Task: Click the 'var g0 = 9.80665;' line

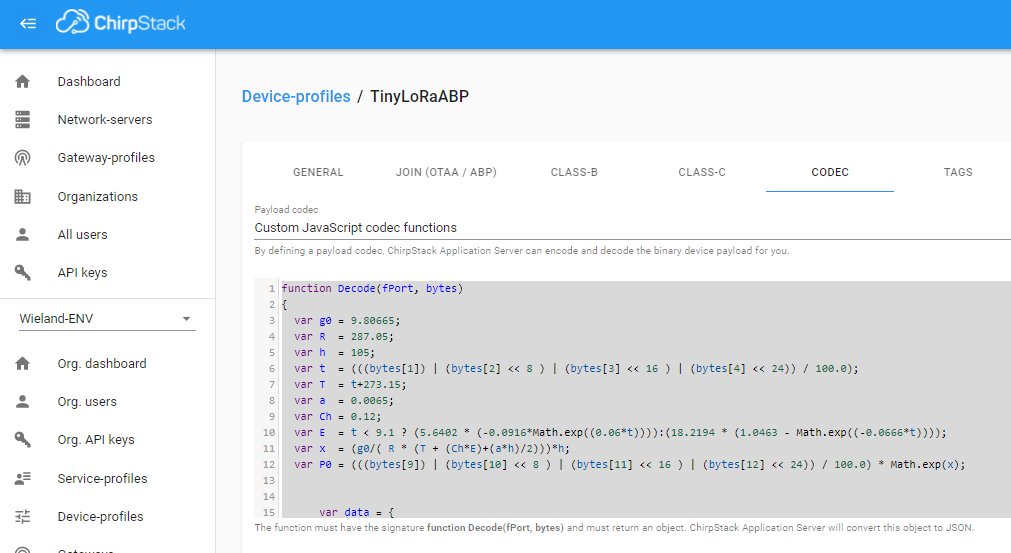Action: coord(347,320)
